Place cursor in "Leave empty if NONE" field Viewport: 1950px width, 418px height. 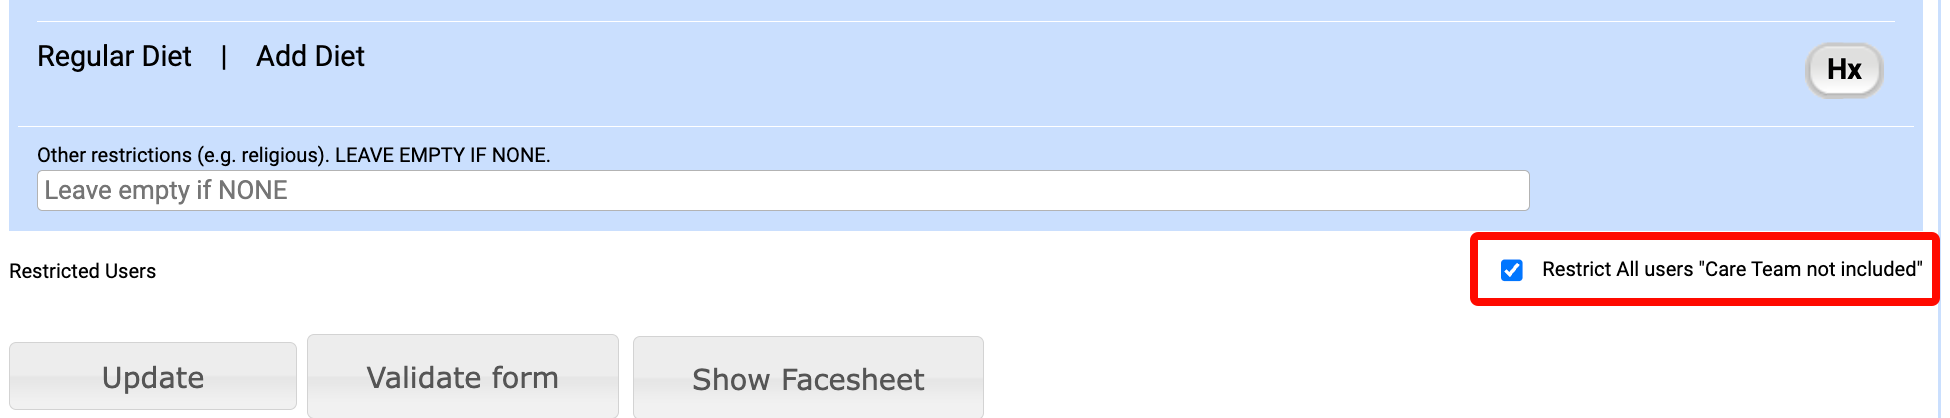783,190
